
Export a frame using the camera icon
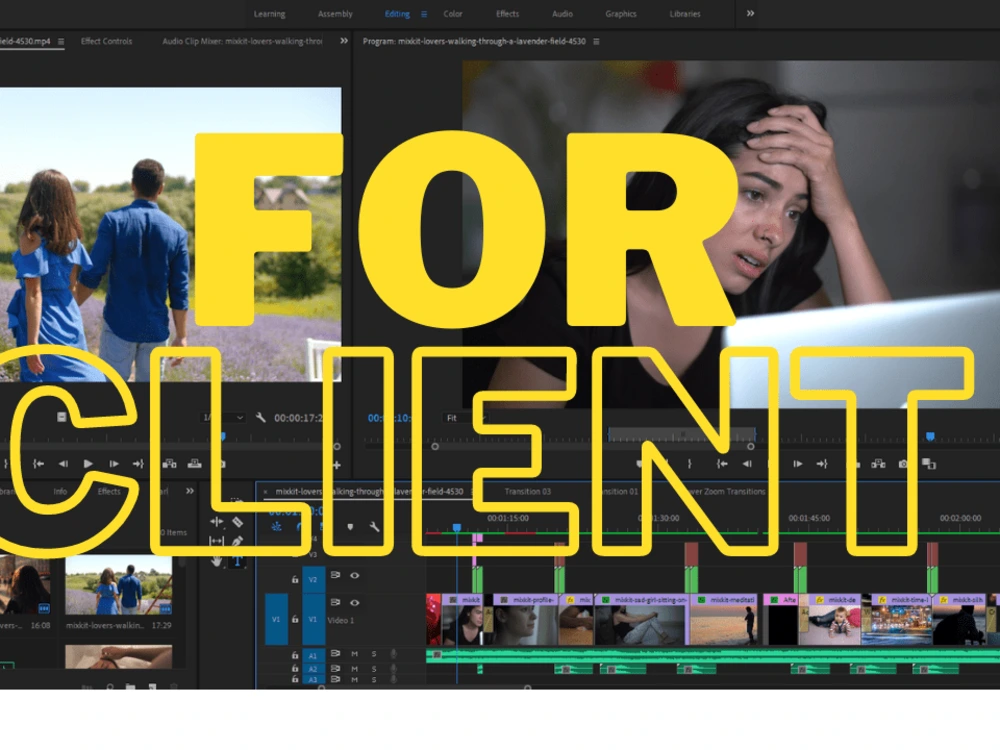point(902,464)
